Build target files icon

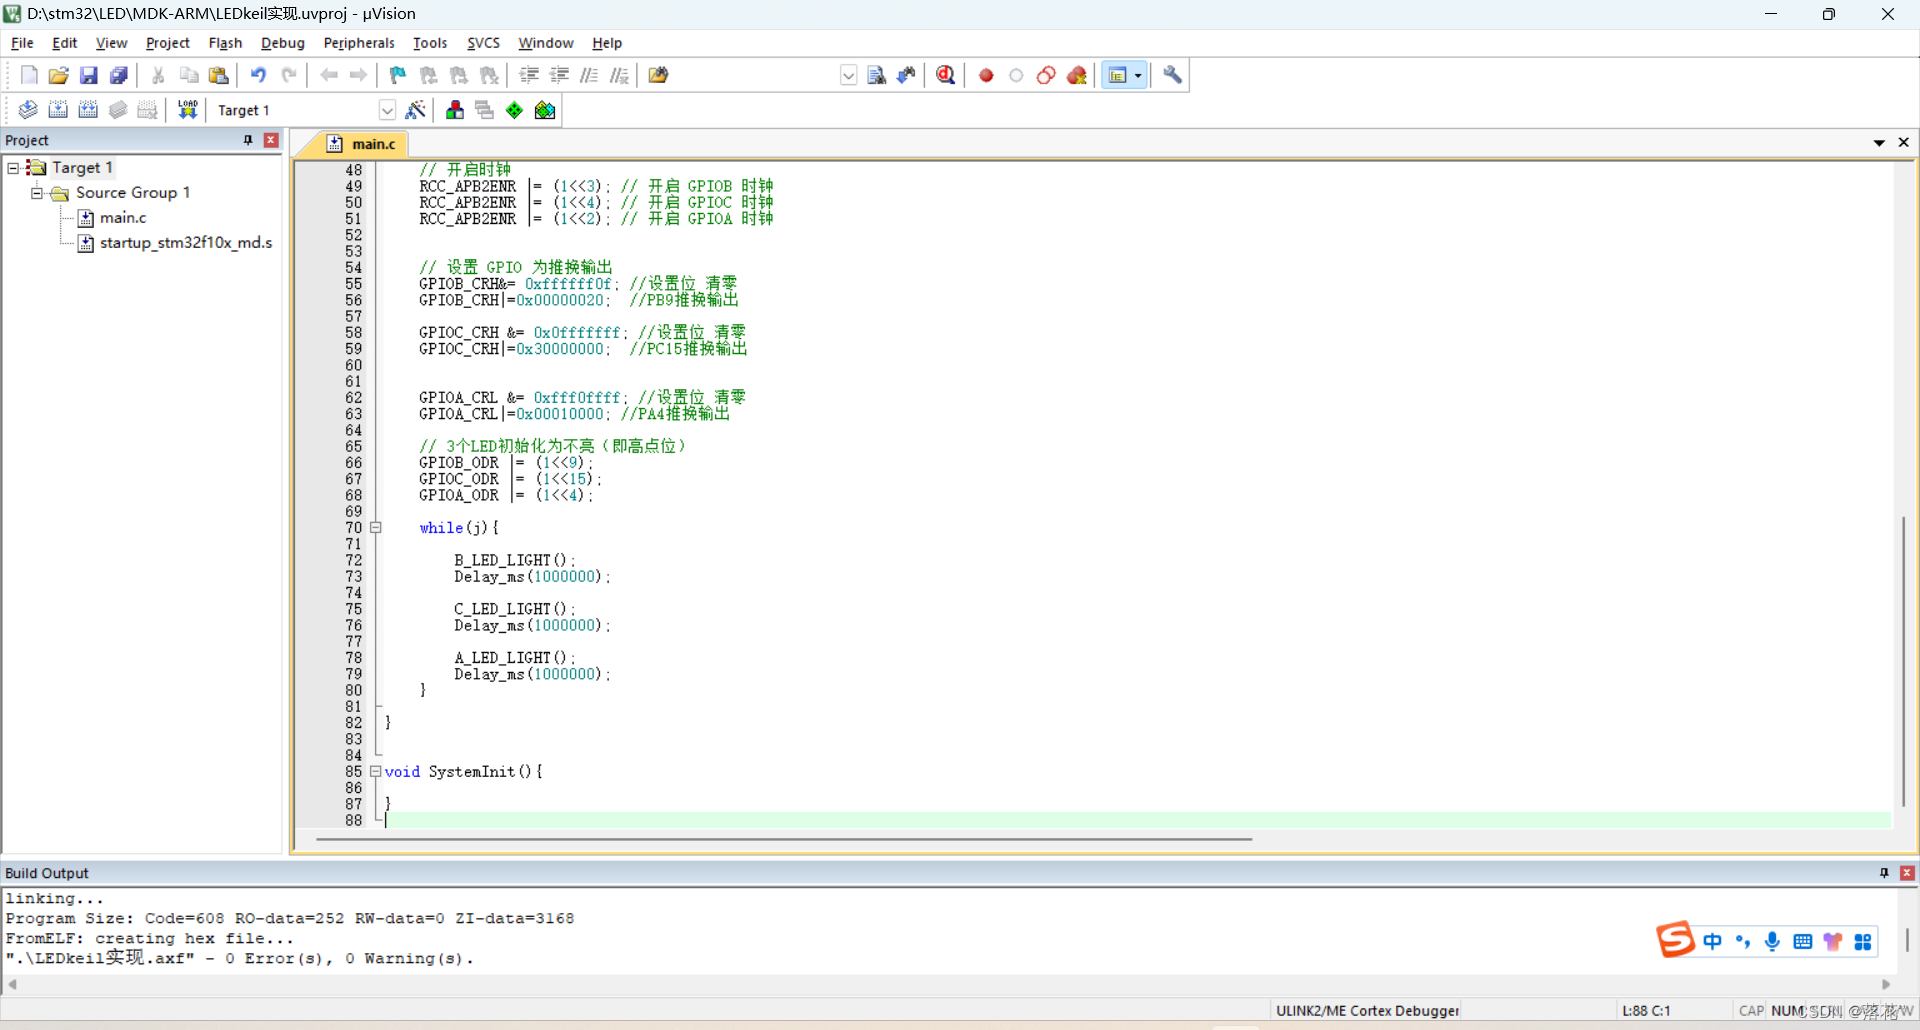58,110
